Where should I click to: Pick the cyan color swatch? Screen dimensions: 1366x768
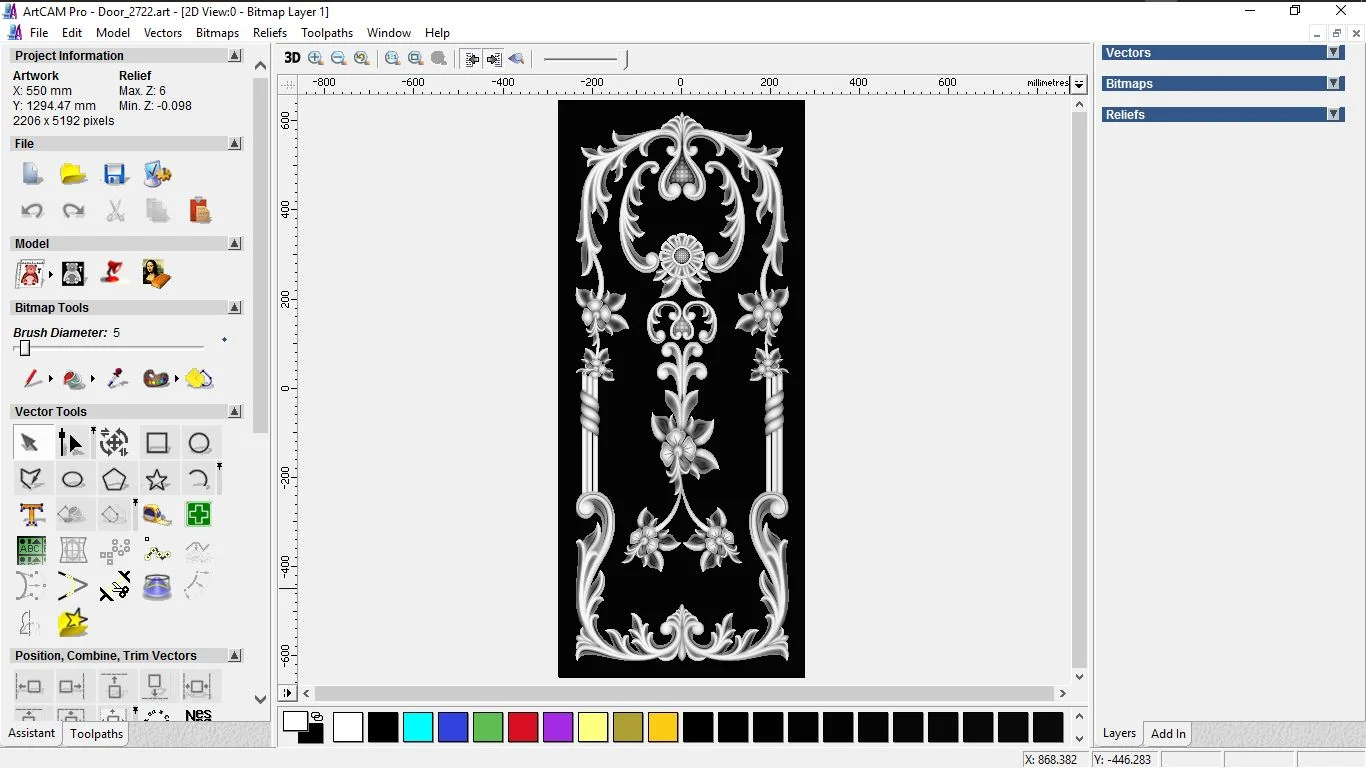[x=418, y=728]
